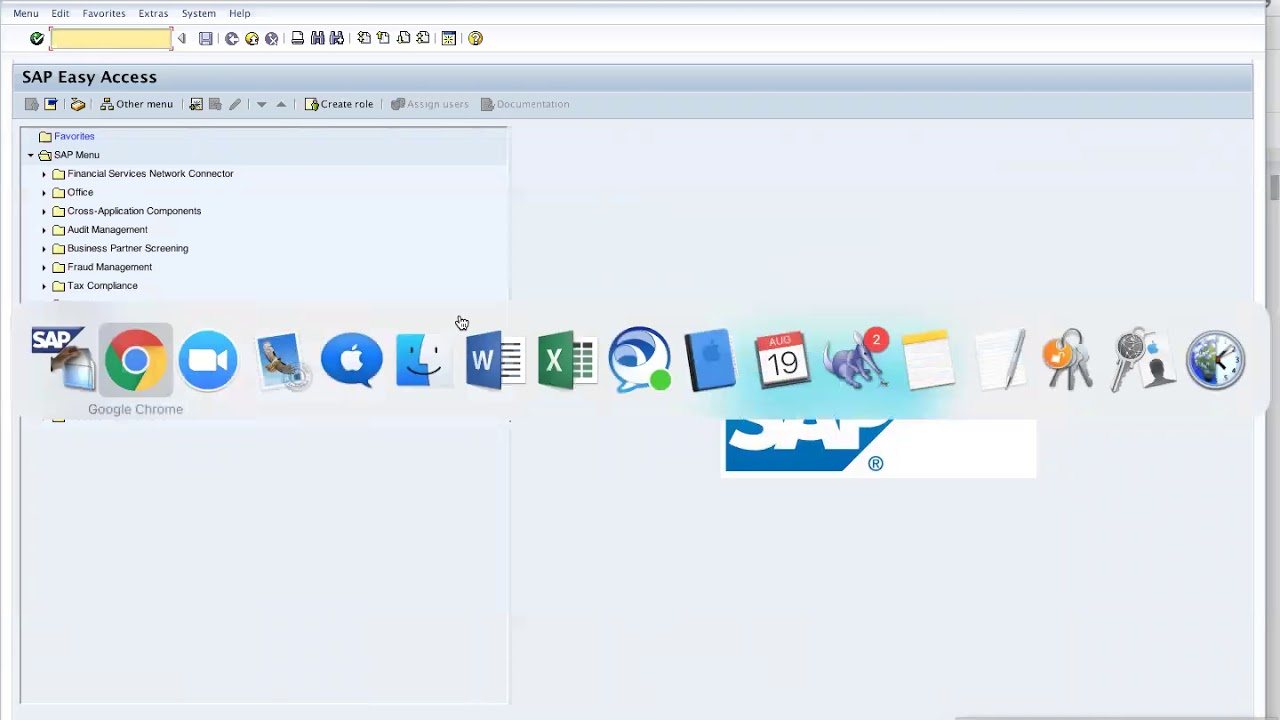
Task: Switch to SAP GUI in the app switcher
Action: point(63,359)
